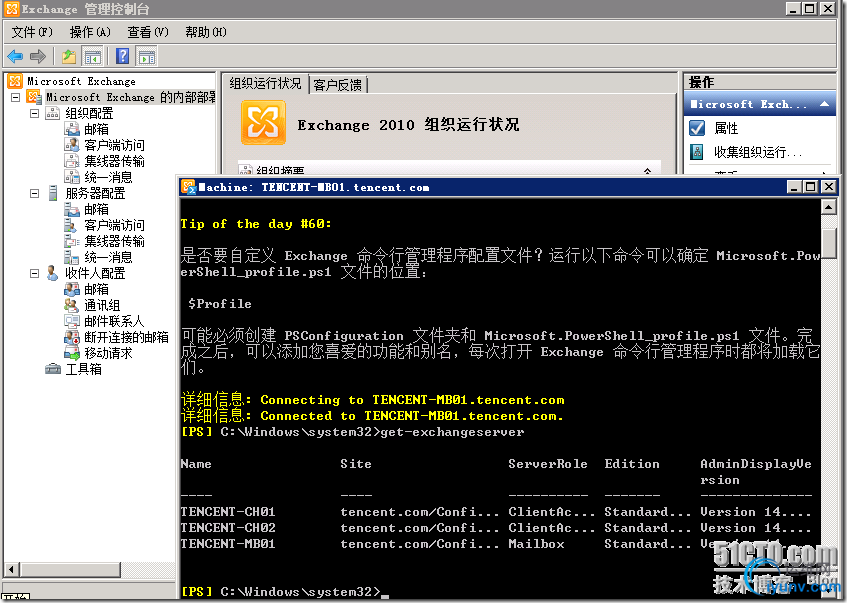Minimize the Exchange 管理控制台 window
This screenshot has width=847, height=603.
792,8
